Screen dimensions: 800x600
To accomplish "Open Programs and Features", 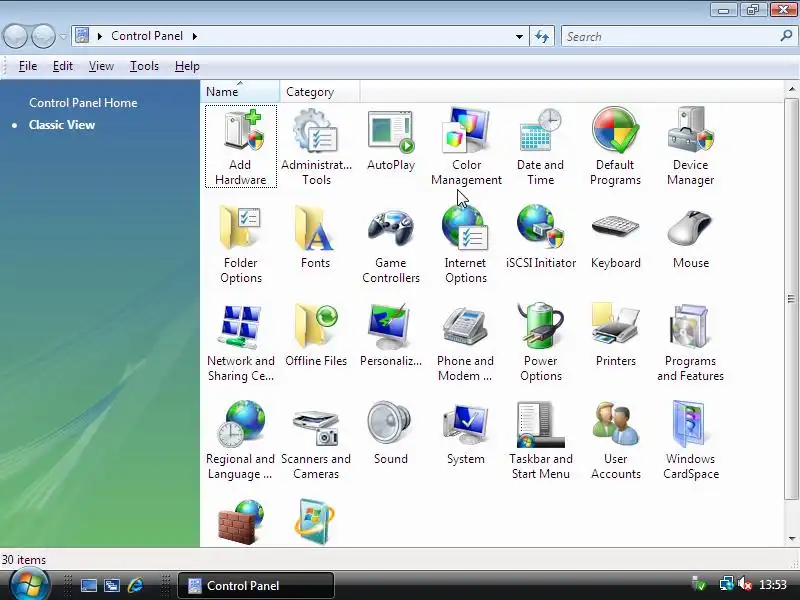I will click(690, 342).
